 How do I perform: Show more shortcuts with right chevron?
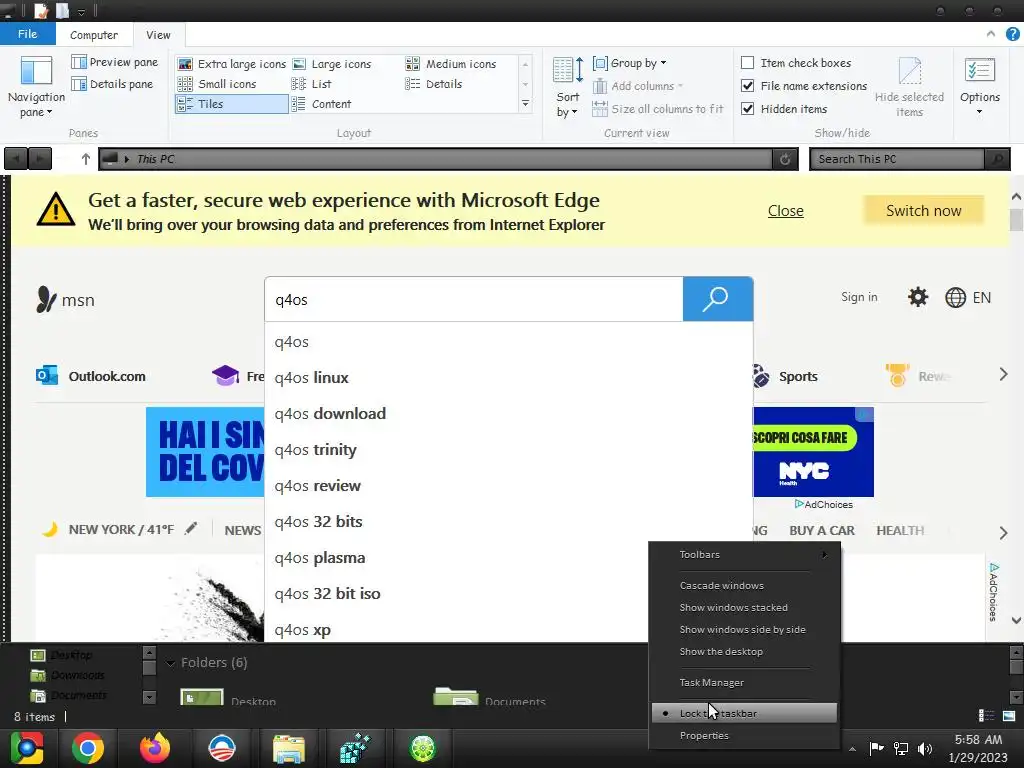(1003, 375)
